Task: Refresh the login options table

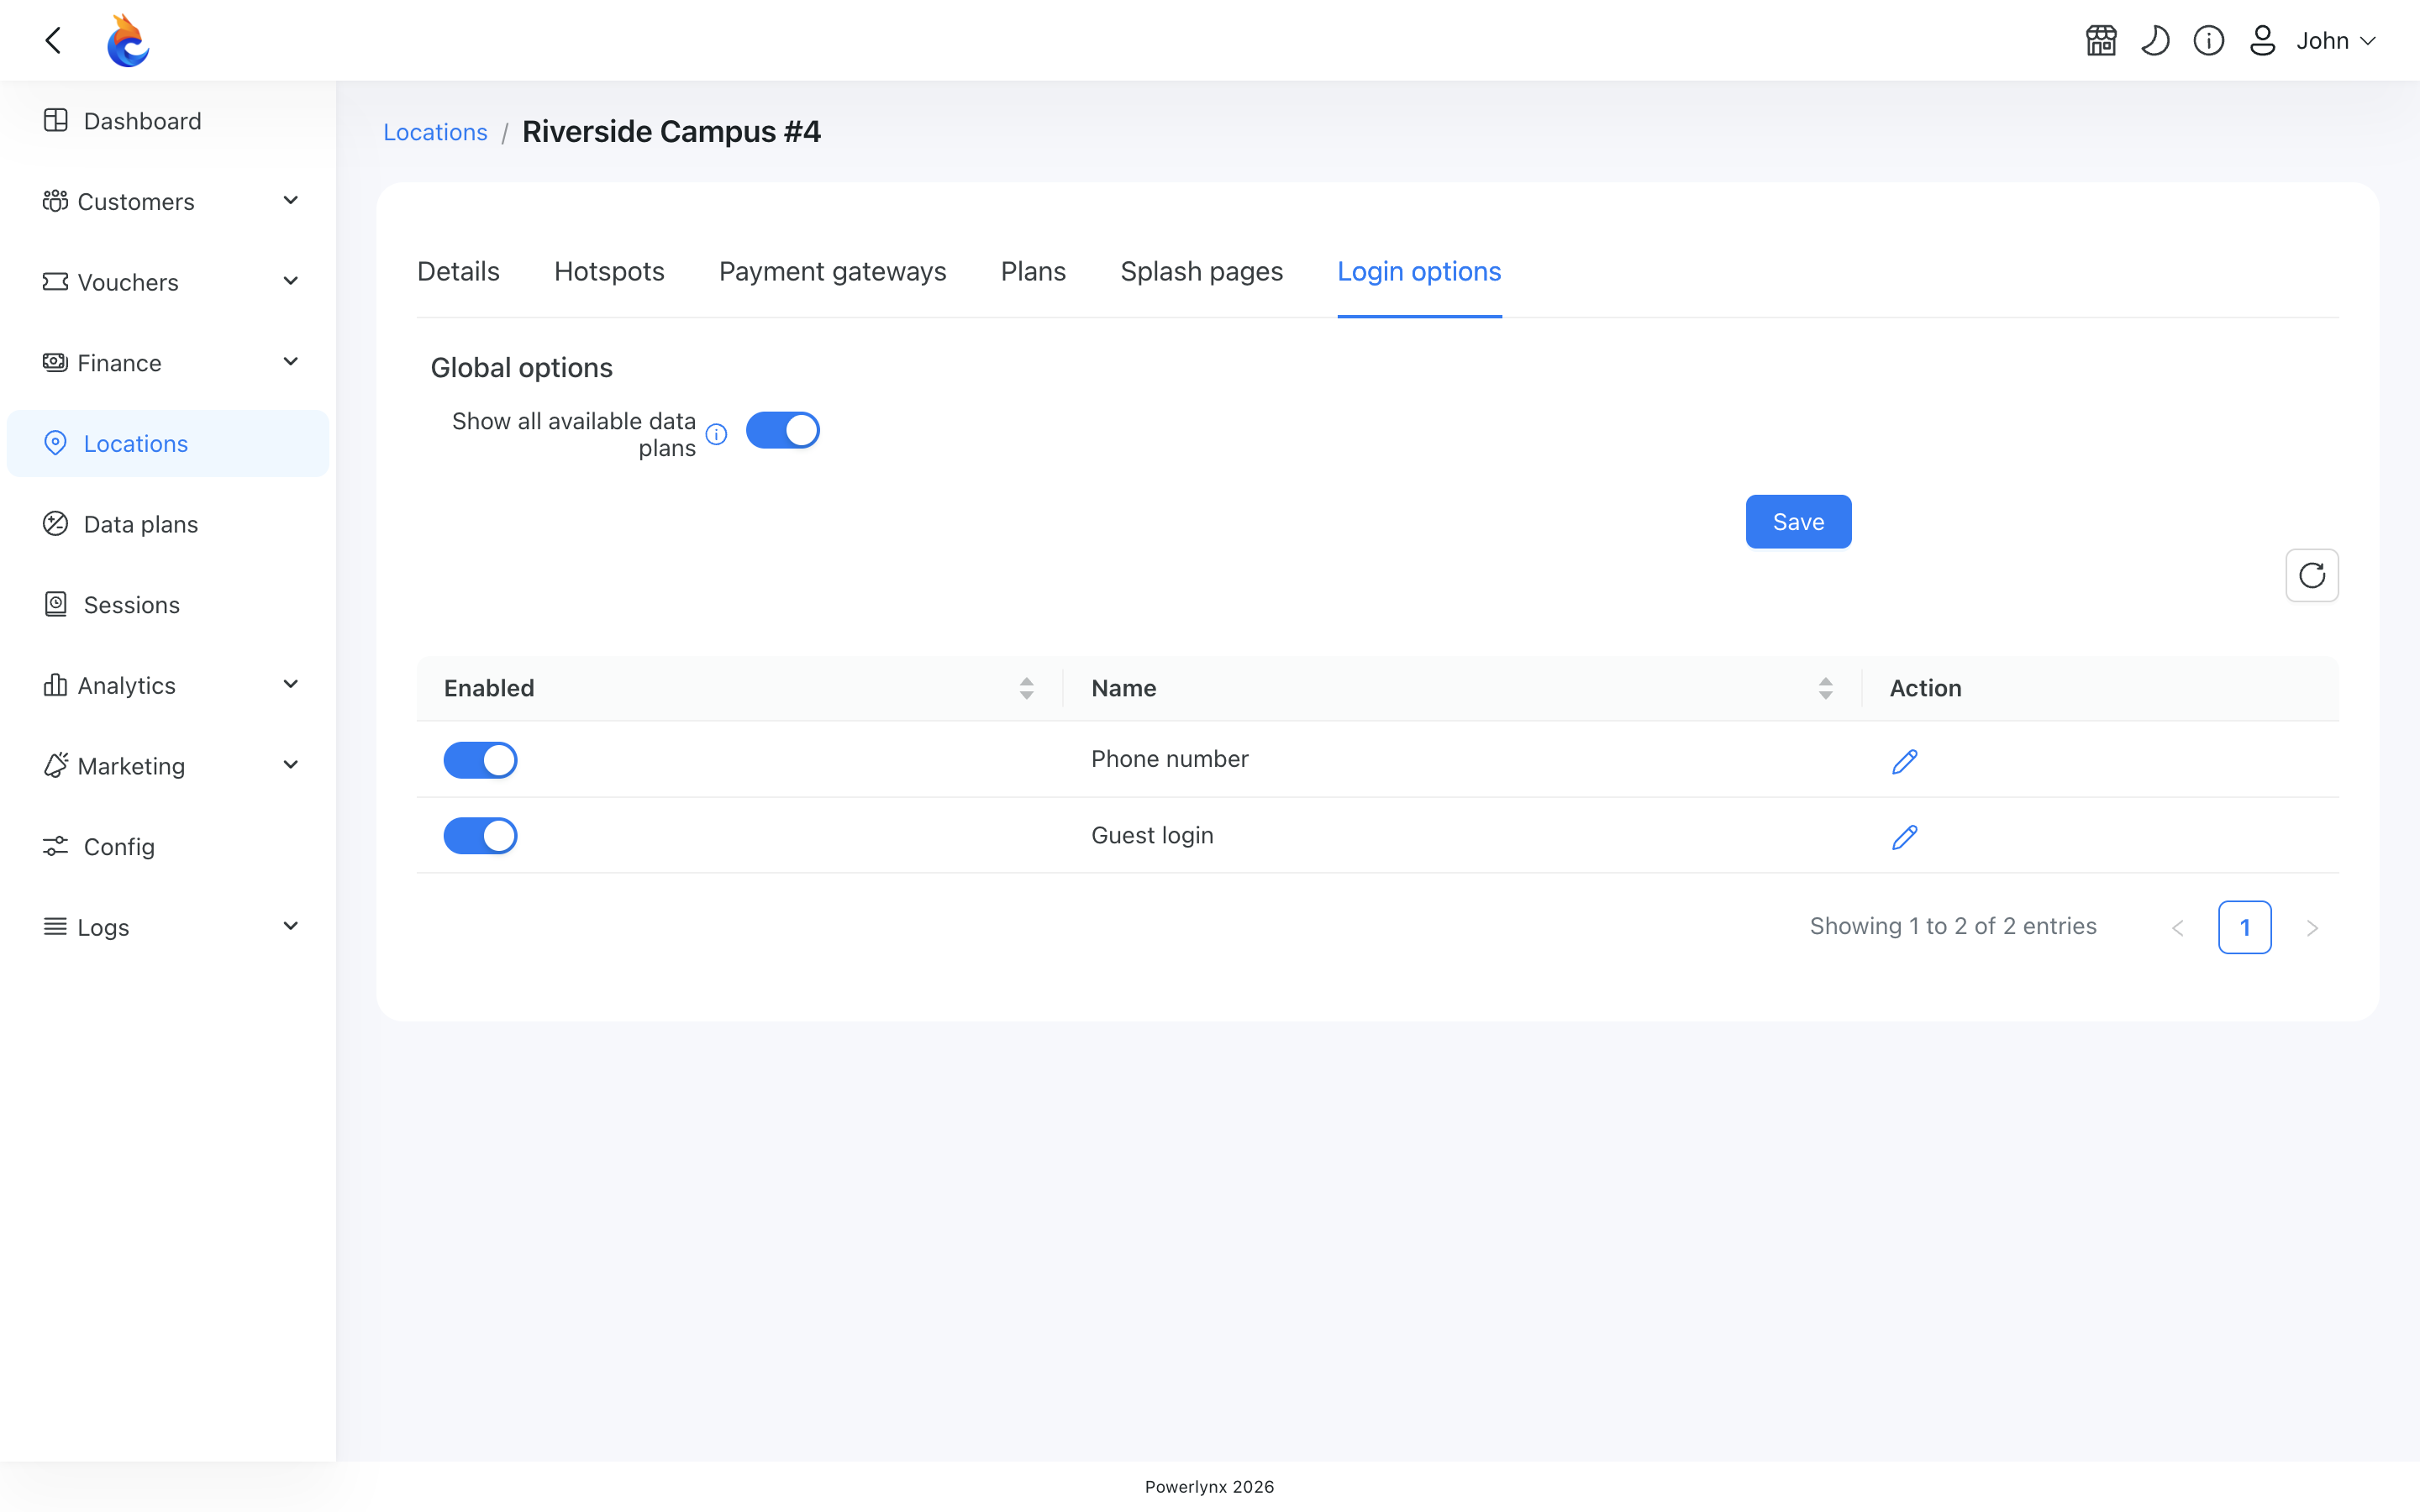Action: [2312, 575]
